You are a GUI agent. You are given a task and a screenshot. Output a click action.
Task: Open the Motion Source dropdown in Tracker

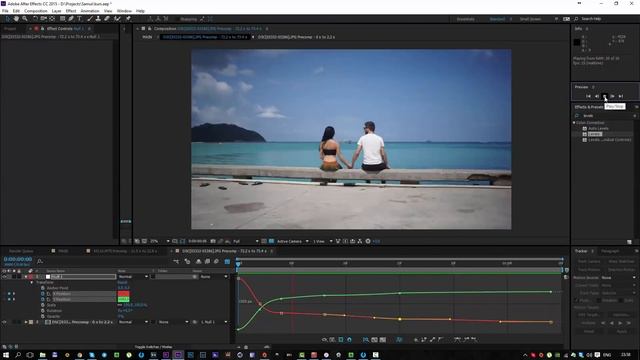click(x=619, y=278)
